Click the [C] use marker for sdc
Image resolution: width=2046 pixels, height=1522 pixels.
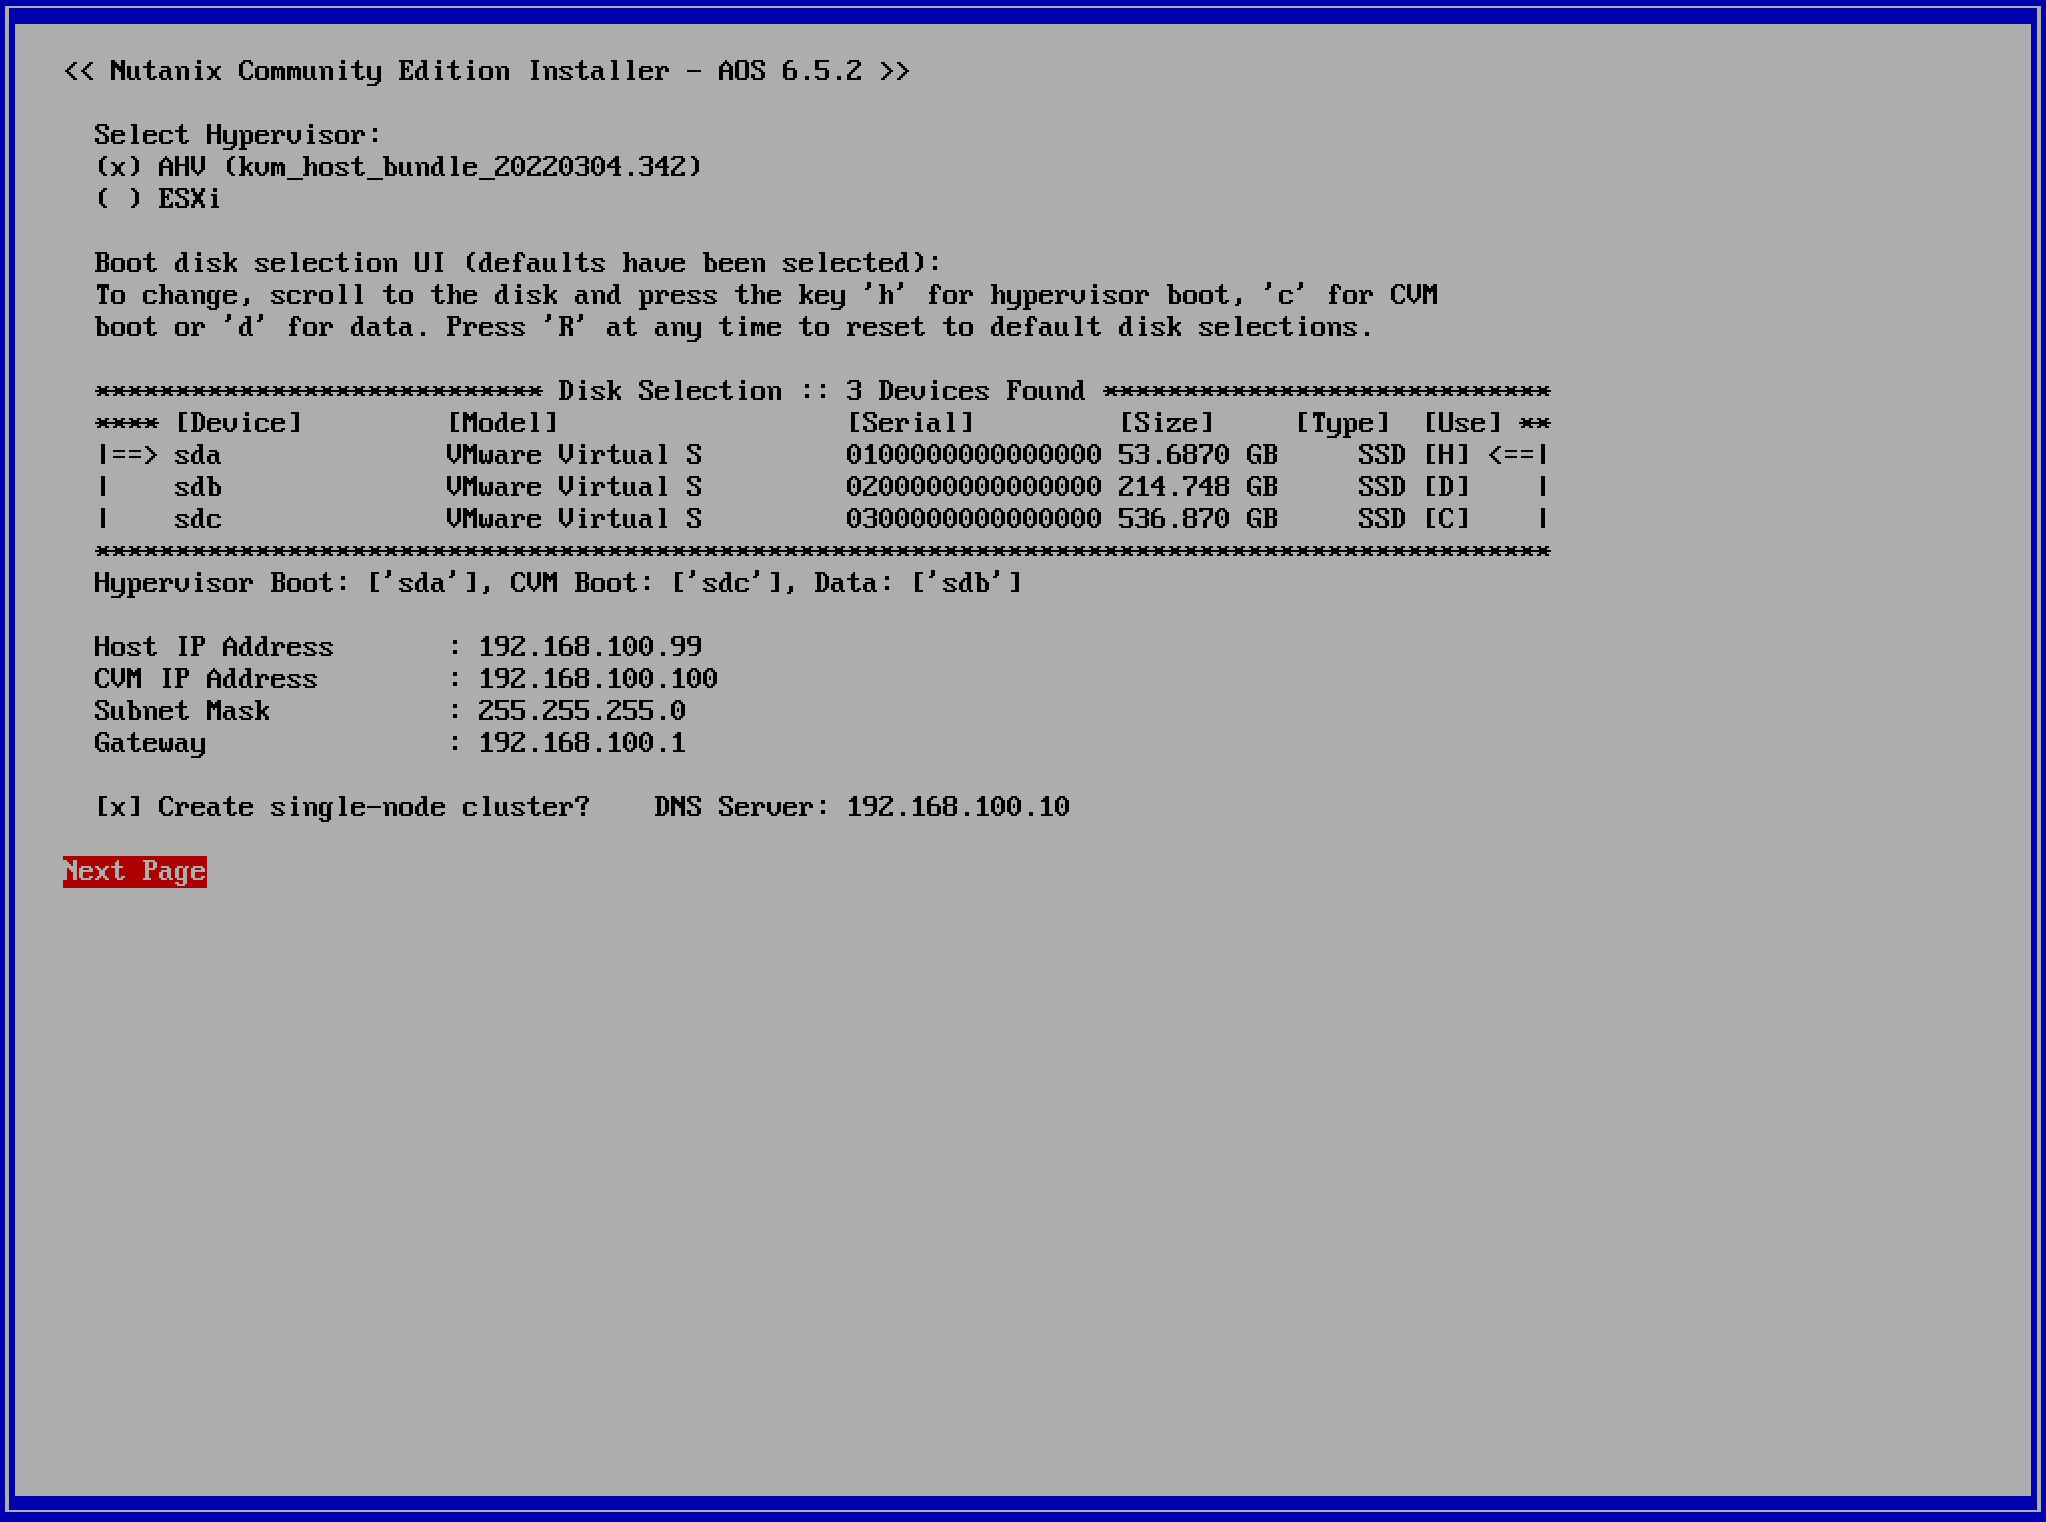(1446, 519)
